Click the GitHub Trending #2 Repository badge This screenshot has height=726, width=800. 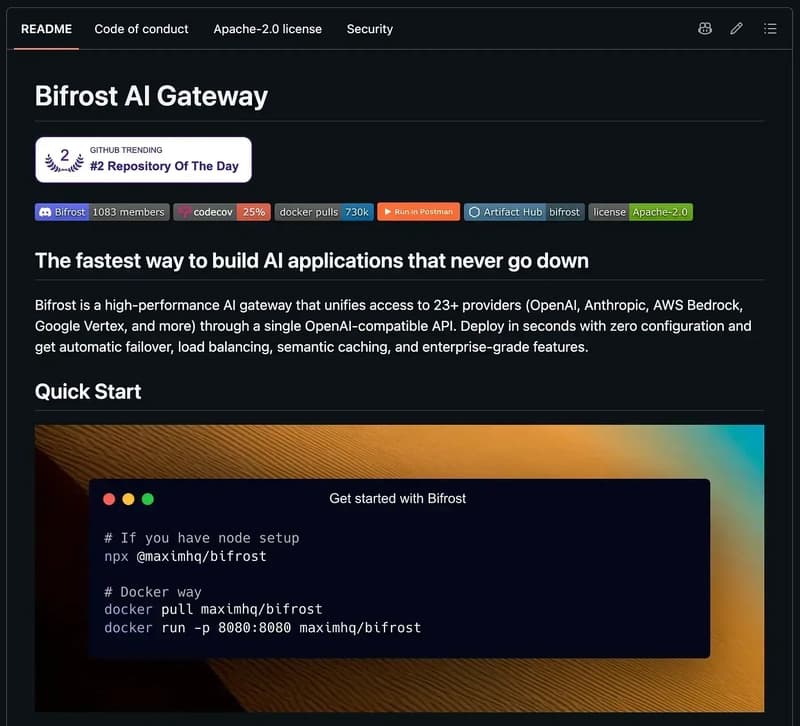(x=143, y=160)
